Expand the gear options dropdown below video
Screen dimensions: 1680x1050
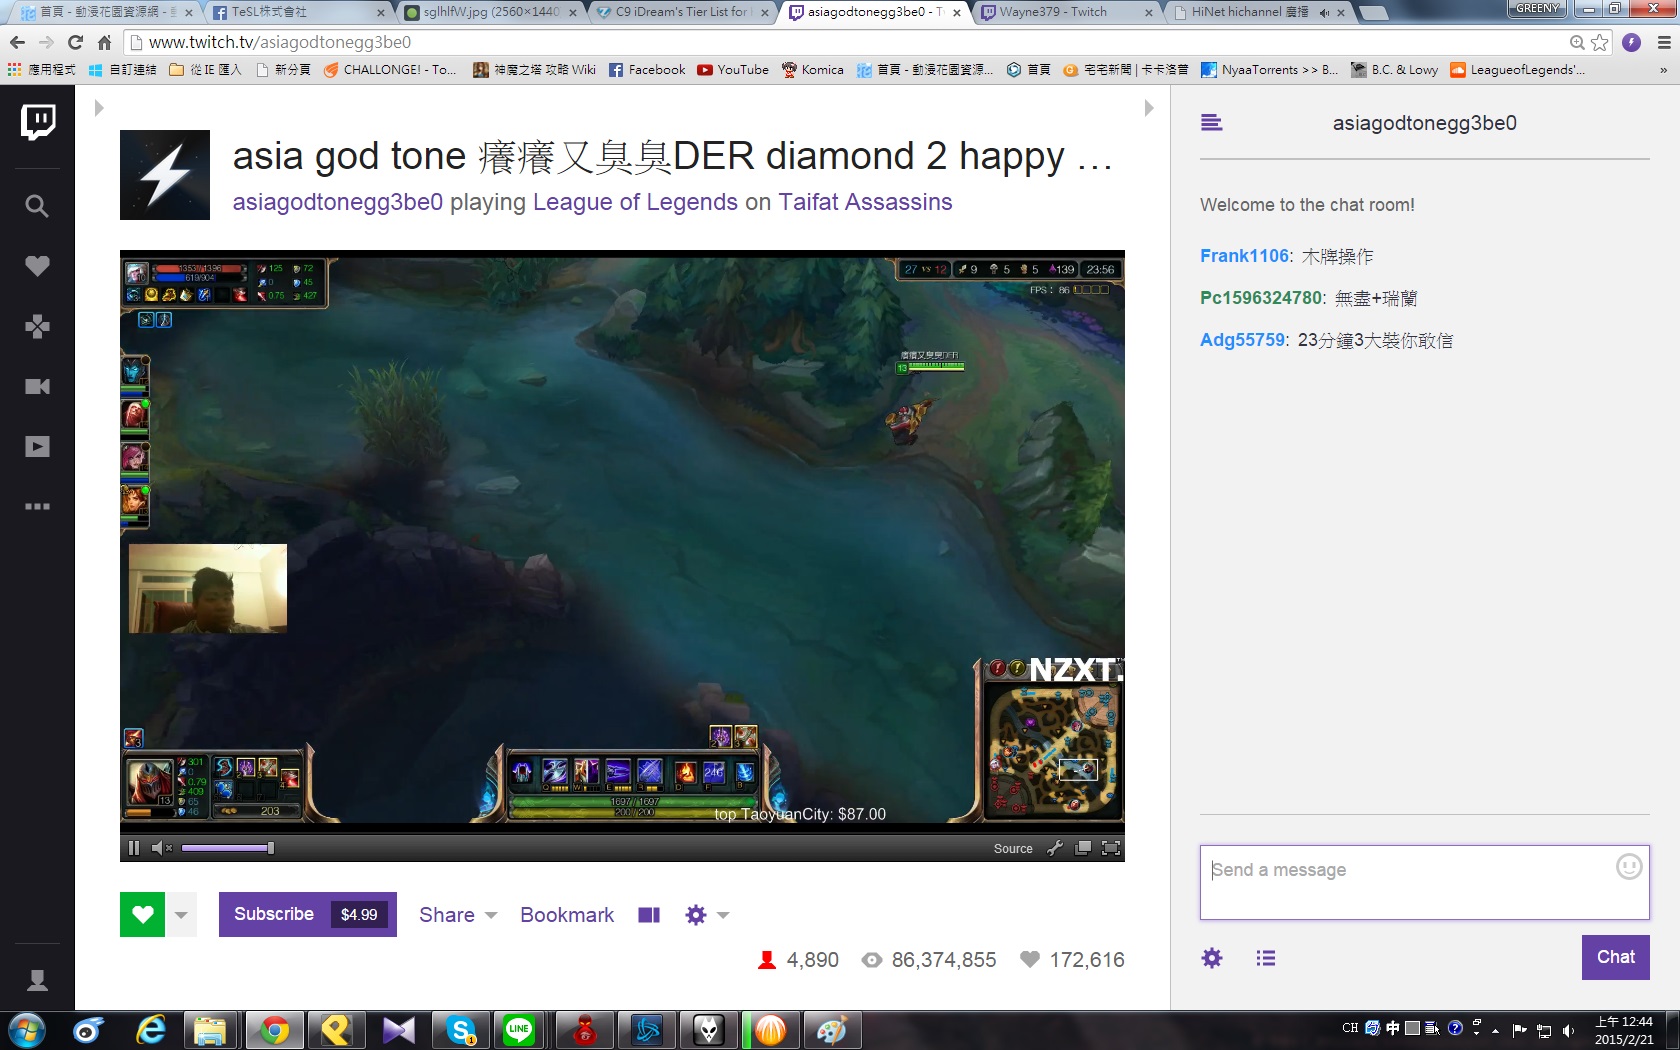point(706,915)
